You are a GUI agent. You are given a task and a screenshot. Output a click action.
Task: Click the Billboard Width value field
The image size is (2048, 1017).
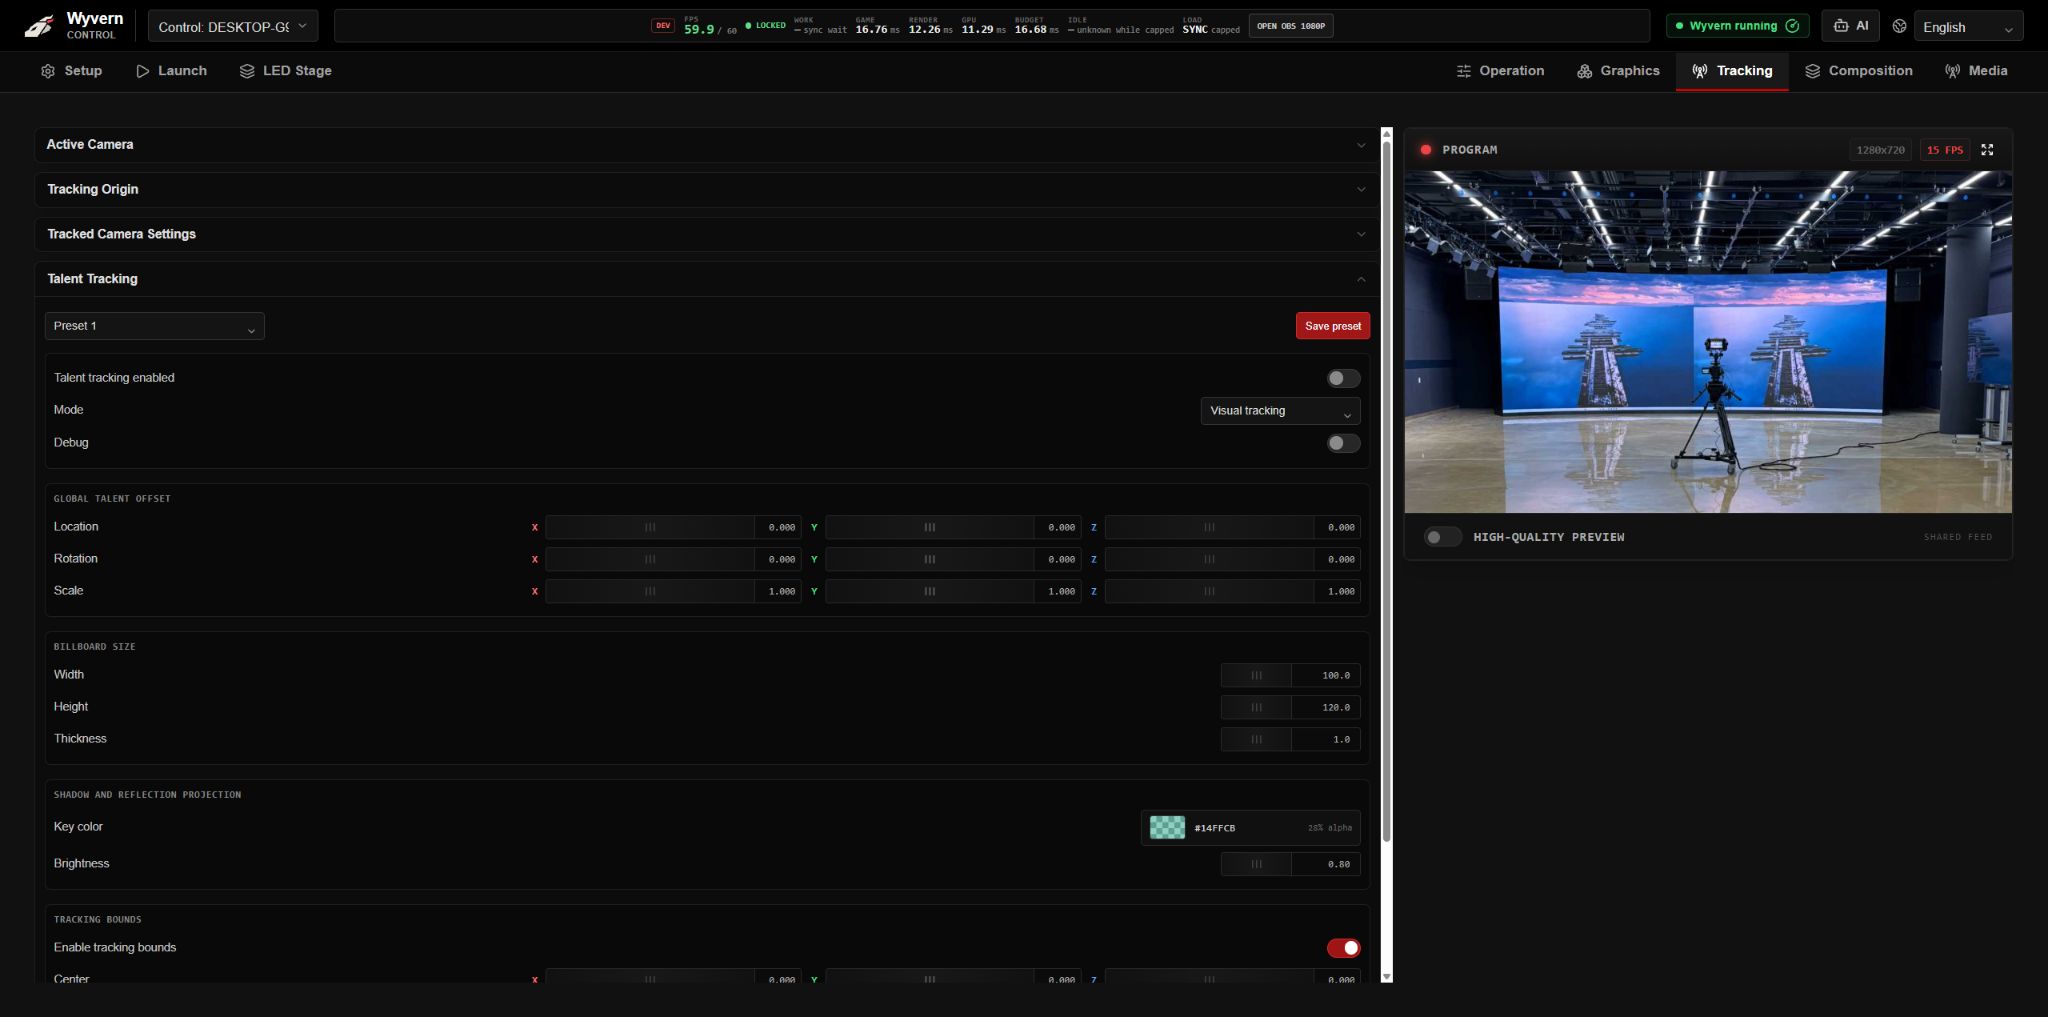(1325, 676)
